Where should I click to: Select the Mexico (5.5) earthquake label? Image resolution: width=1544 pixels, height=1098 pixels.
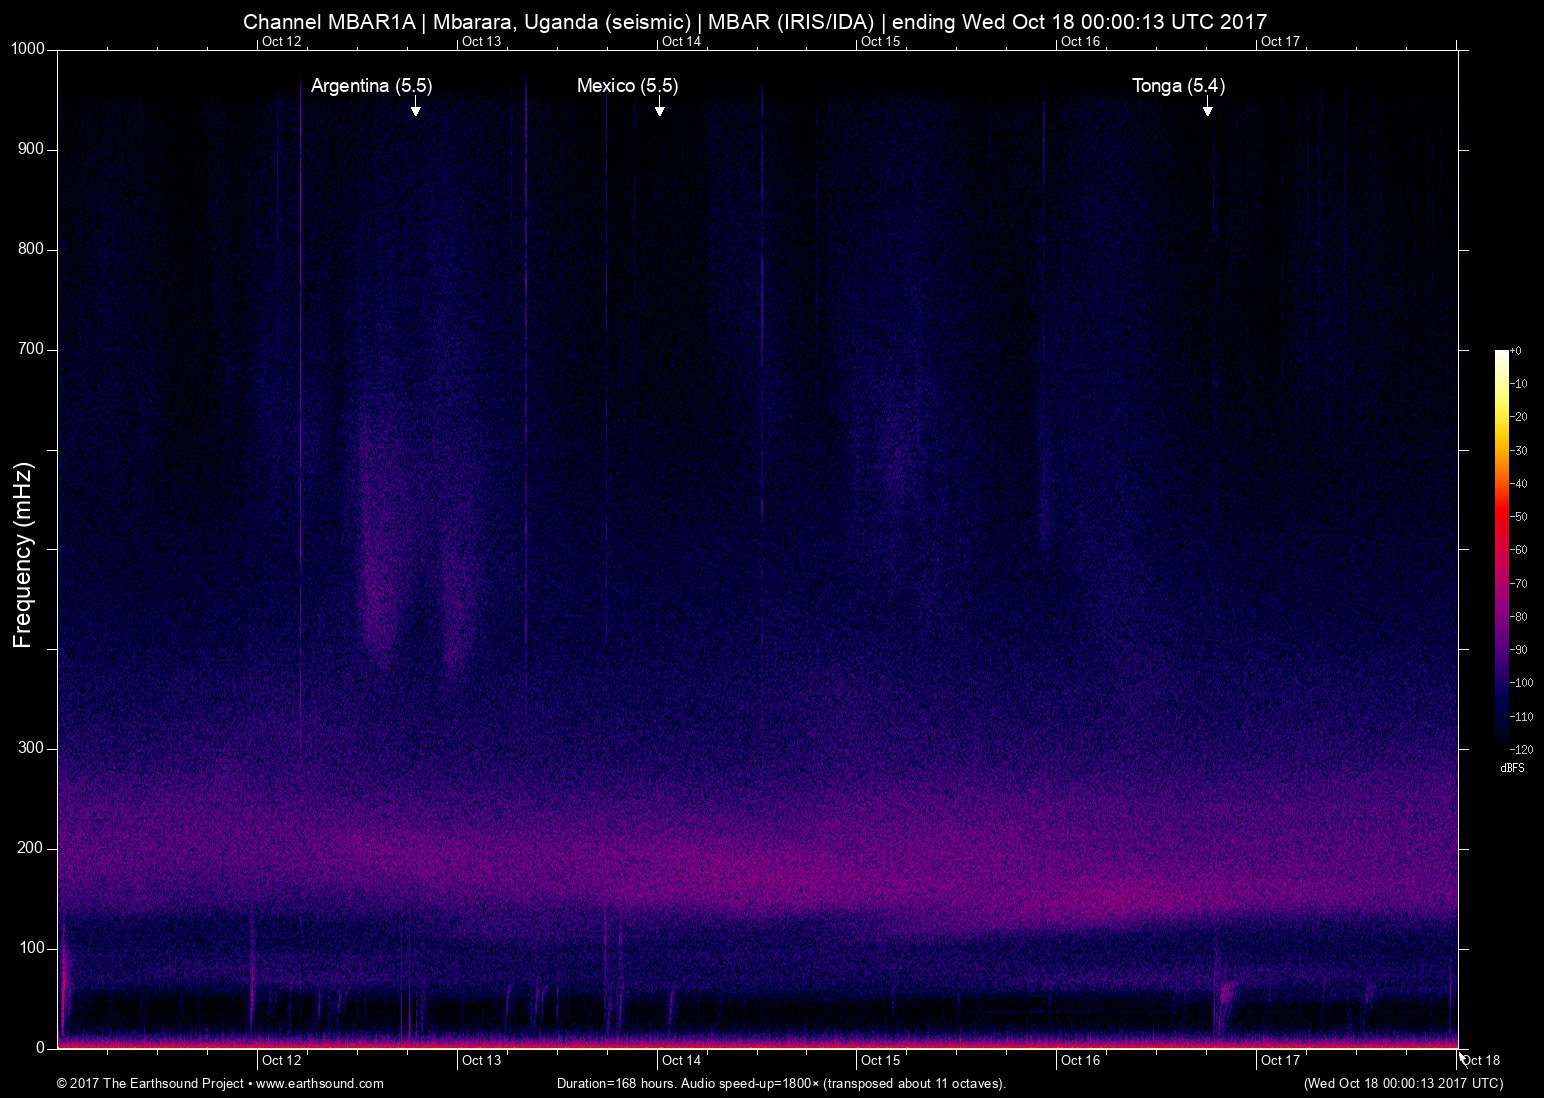pyautogui.click(x=627, y=86)
